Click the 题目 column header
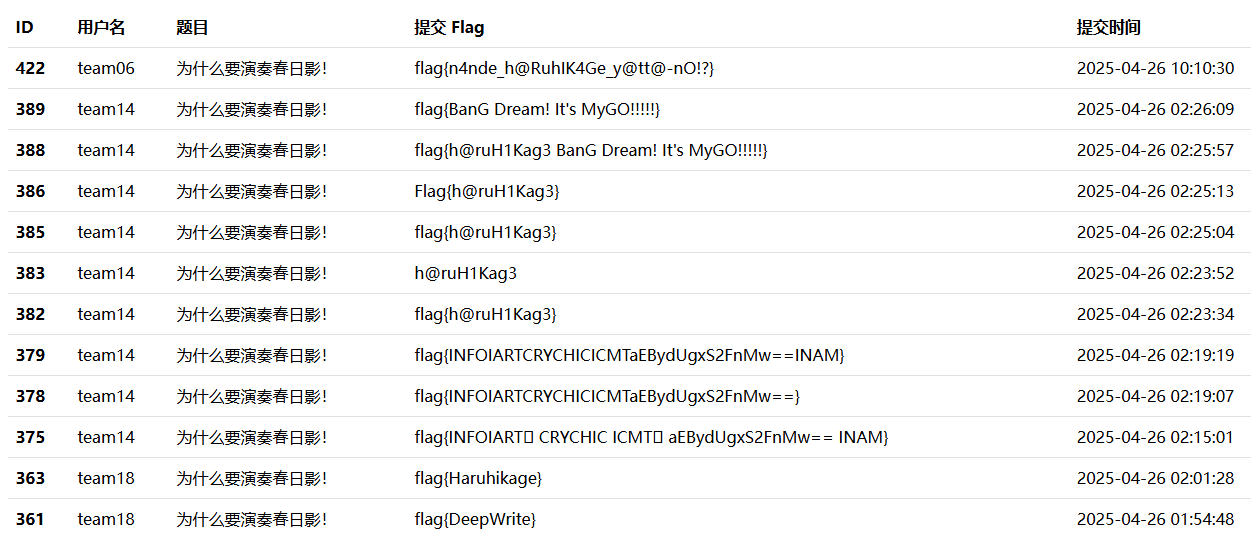Image resolution: width=1251 pixels, height=536 pixels. [x=192, y=28]
